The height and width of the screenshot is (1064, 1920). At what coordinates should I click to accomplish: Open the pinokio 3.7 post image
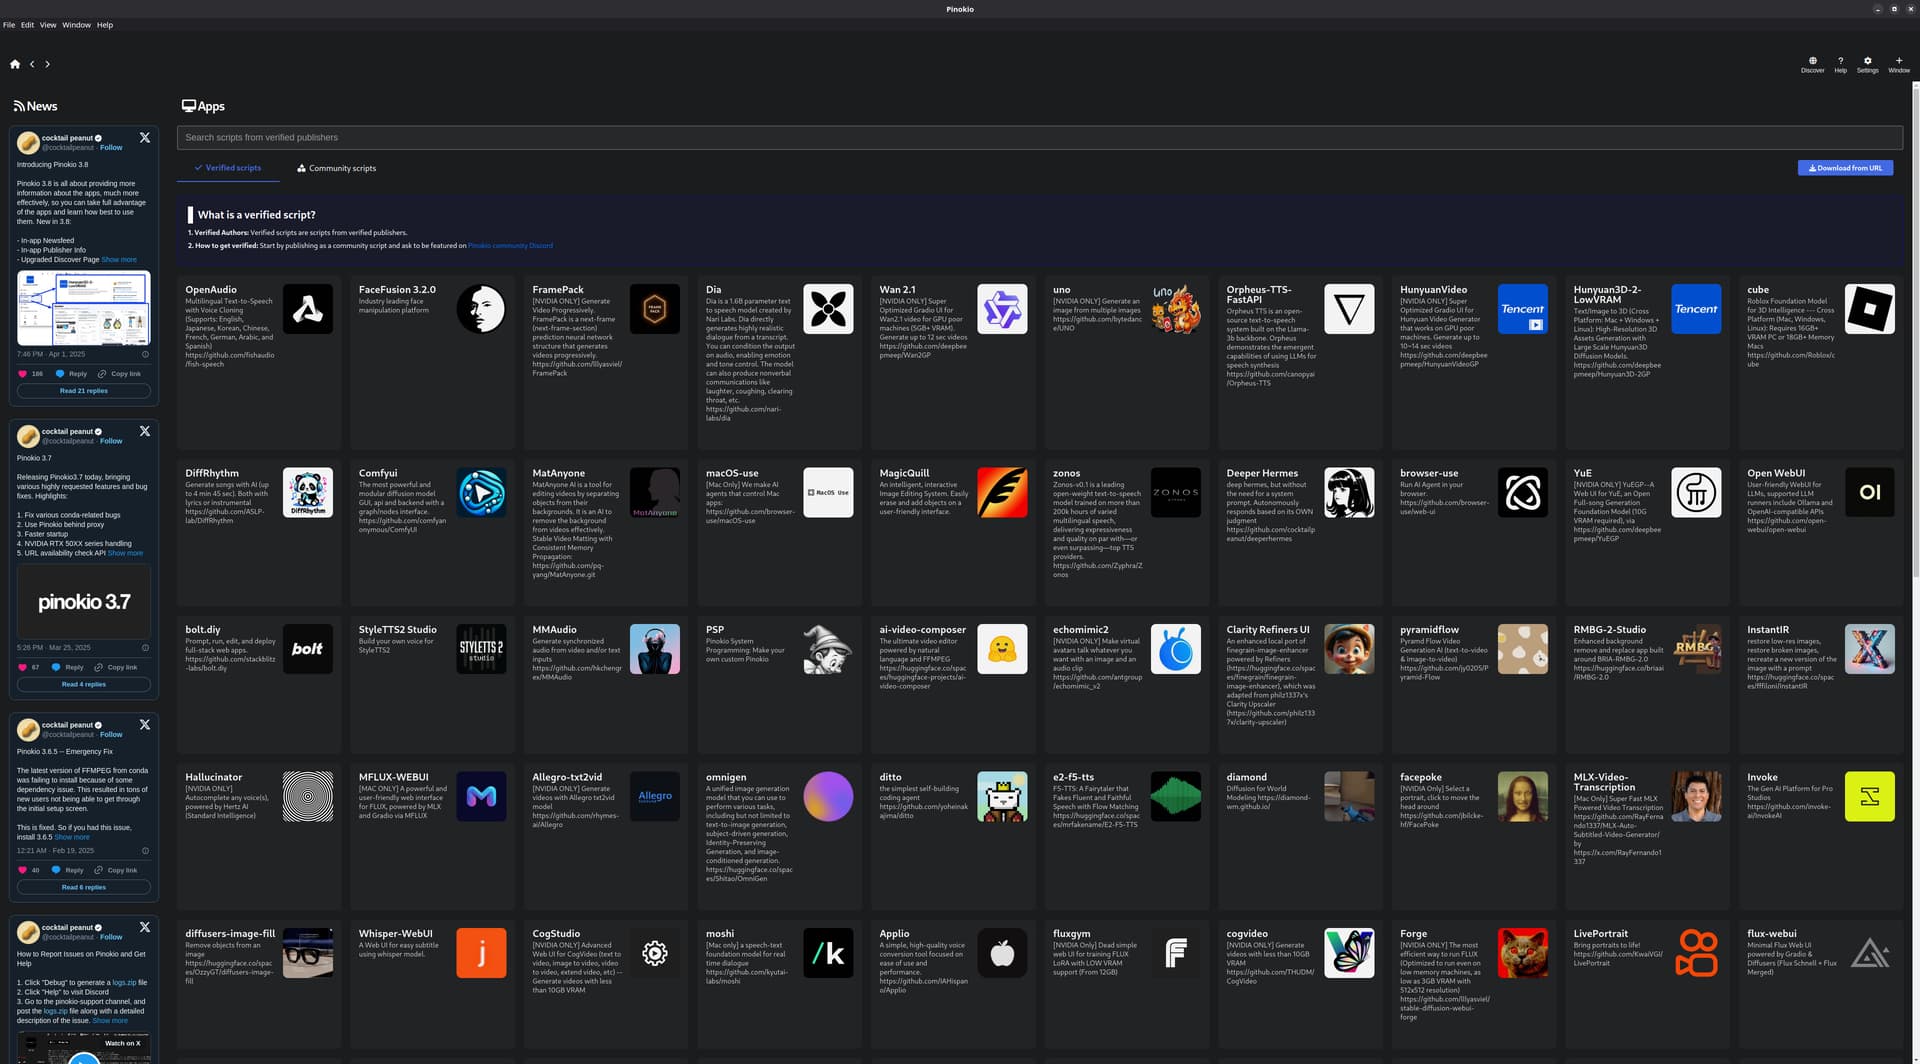(84, 602)
